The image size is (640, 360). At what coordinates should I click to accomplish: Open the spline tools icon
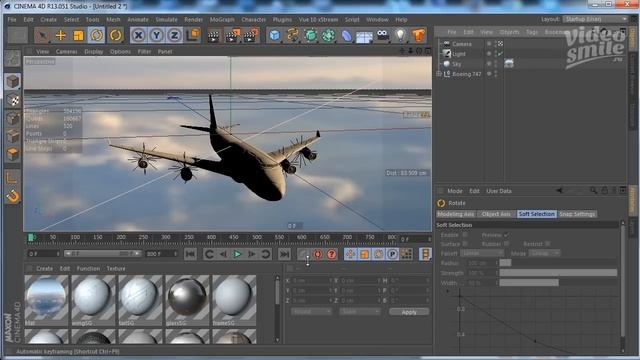[x=293, y=36]
